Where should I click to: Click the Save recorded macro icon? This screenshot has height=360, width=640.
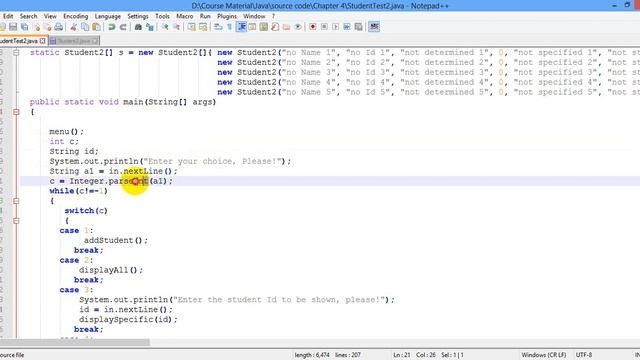(358, 27)
